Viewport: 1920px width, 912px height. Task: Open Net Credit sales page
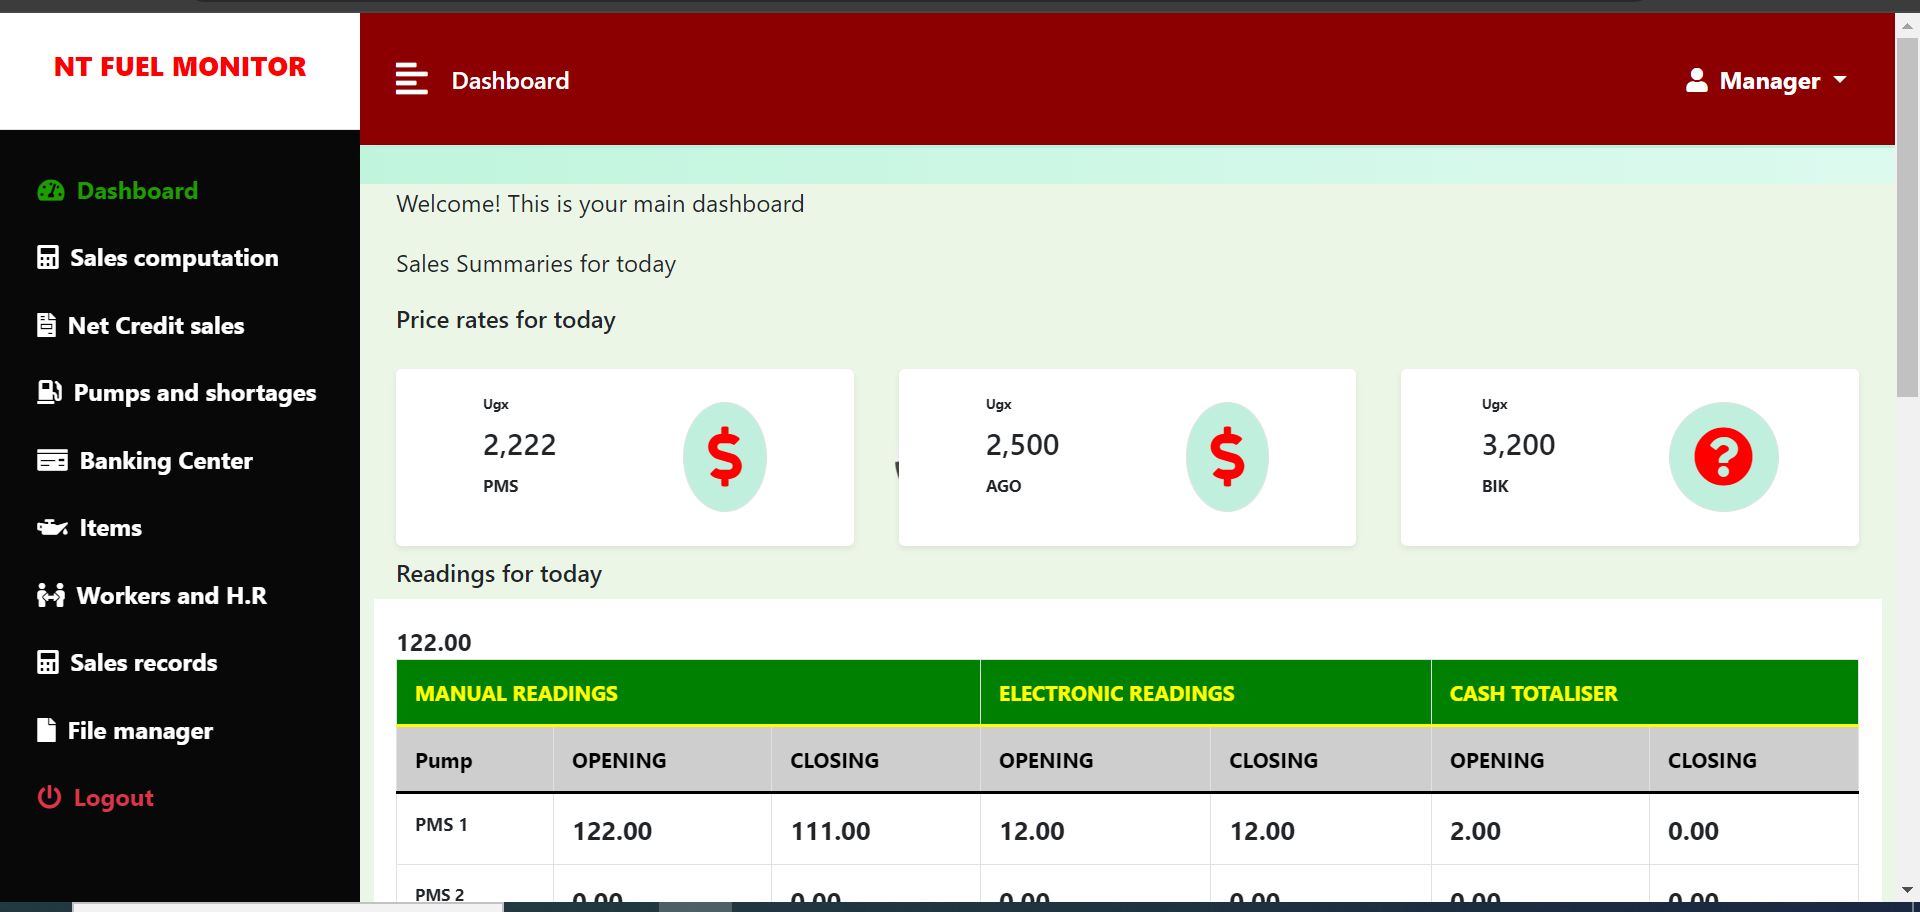155,326
